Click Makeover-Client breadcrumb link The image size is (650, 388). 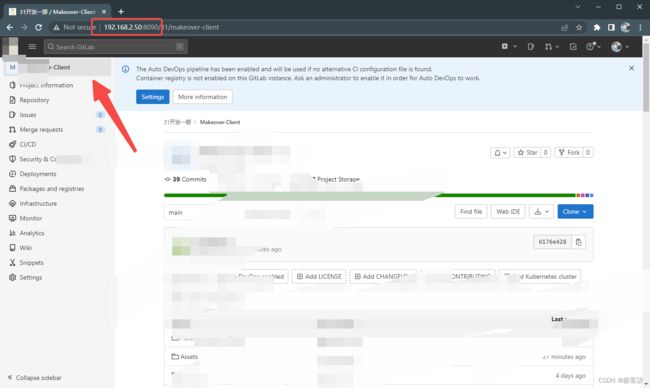[220, 122]
